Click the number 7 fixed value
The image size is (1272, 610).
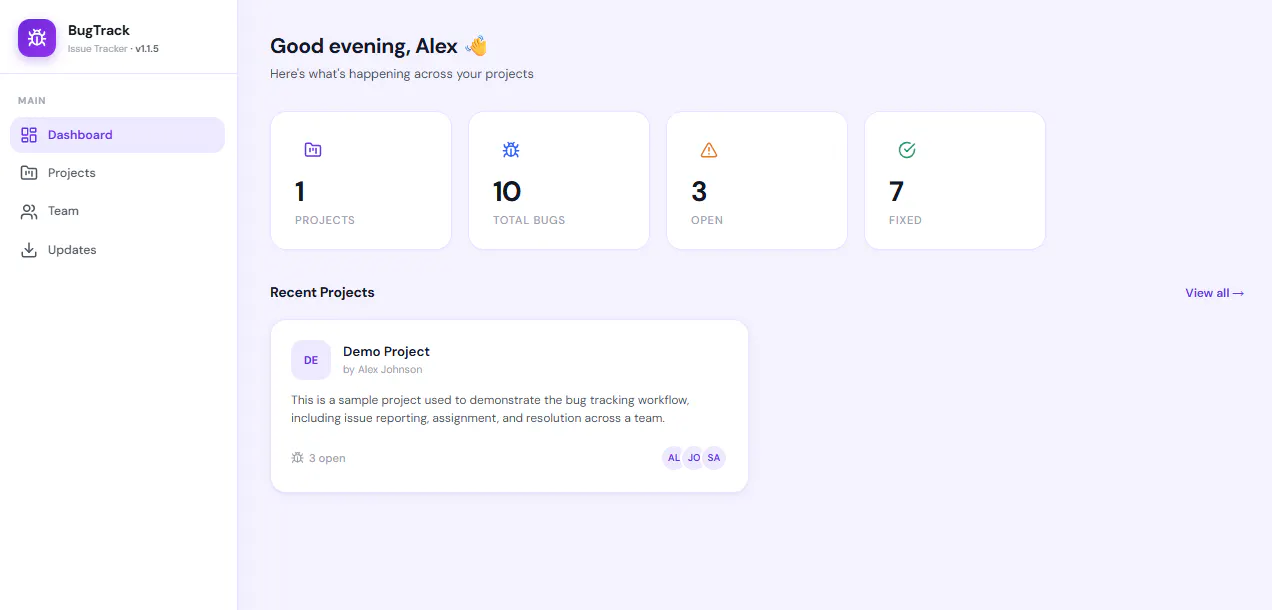[896, 191]
